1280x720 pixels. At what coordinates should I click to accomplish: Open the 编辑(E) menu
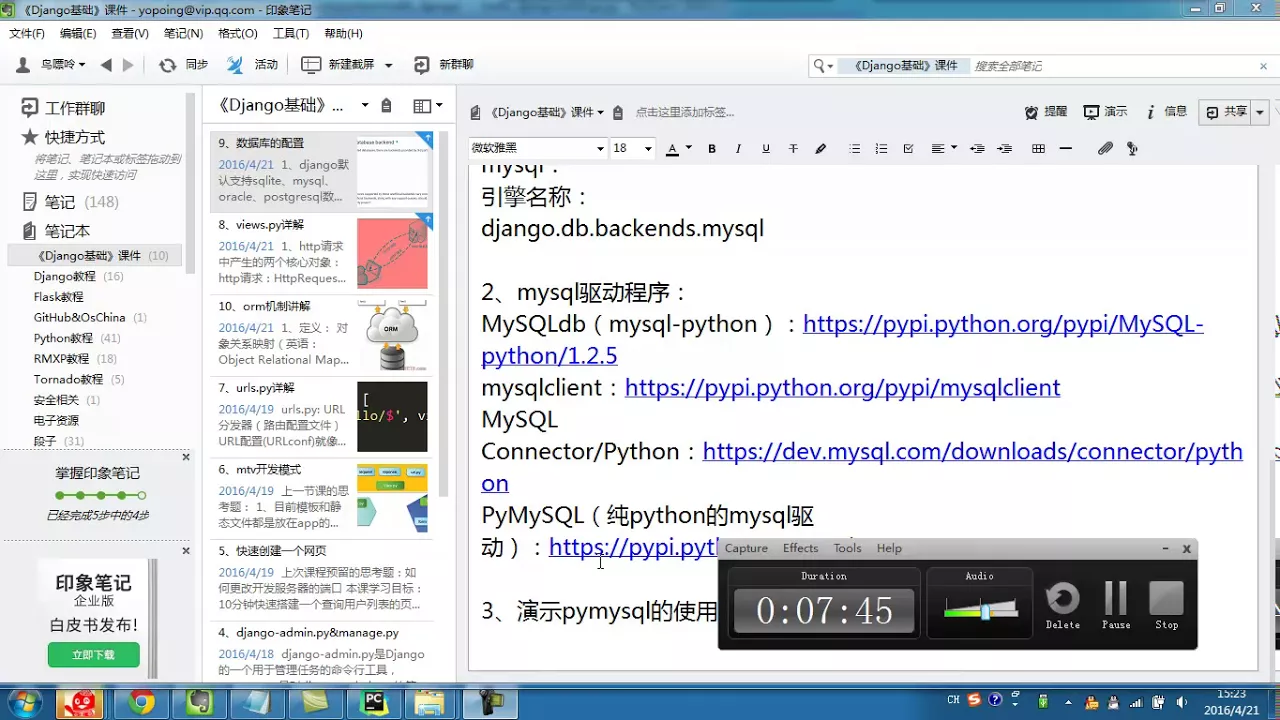[x=78, y=34]
